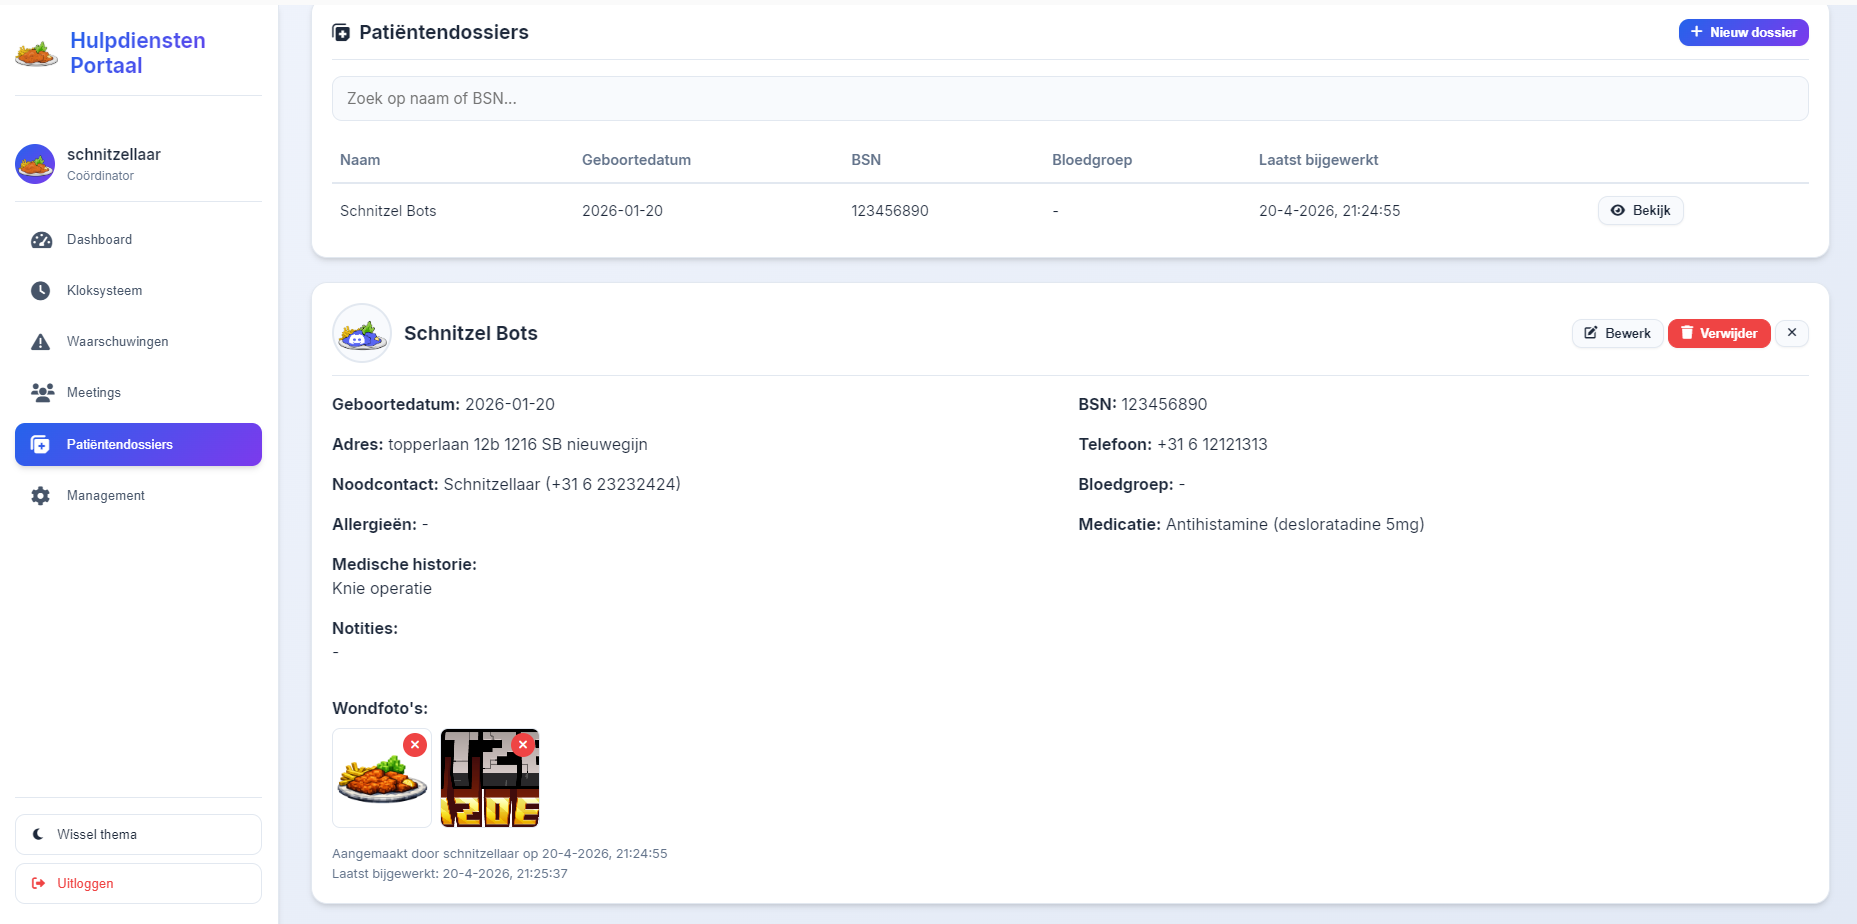The height and width of the screenshot is (924, 1857).
Task: Remove the schnitzel plate wound photo
Action: click(x=415, y=745)
